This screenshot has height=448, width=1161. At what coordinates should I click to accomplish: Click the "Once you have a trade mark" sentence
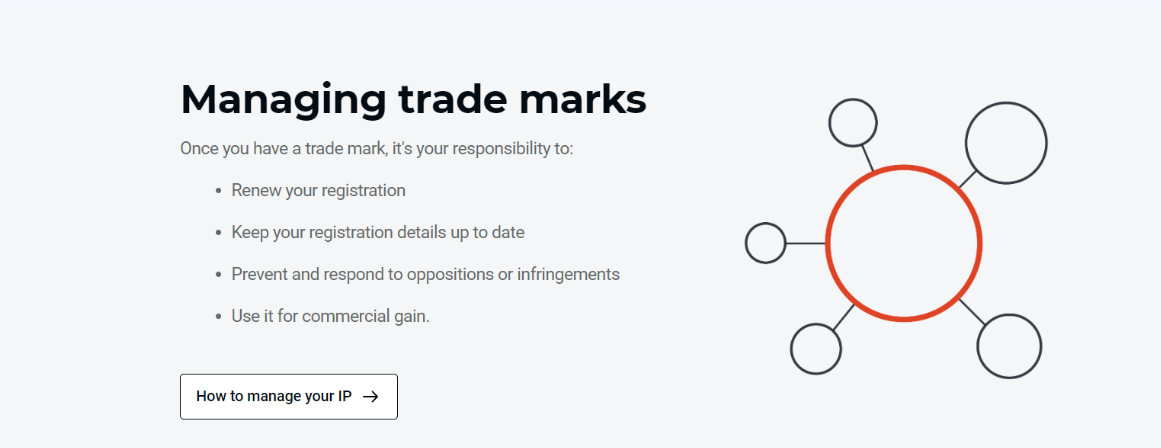pos(376,148)
